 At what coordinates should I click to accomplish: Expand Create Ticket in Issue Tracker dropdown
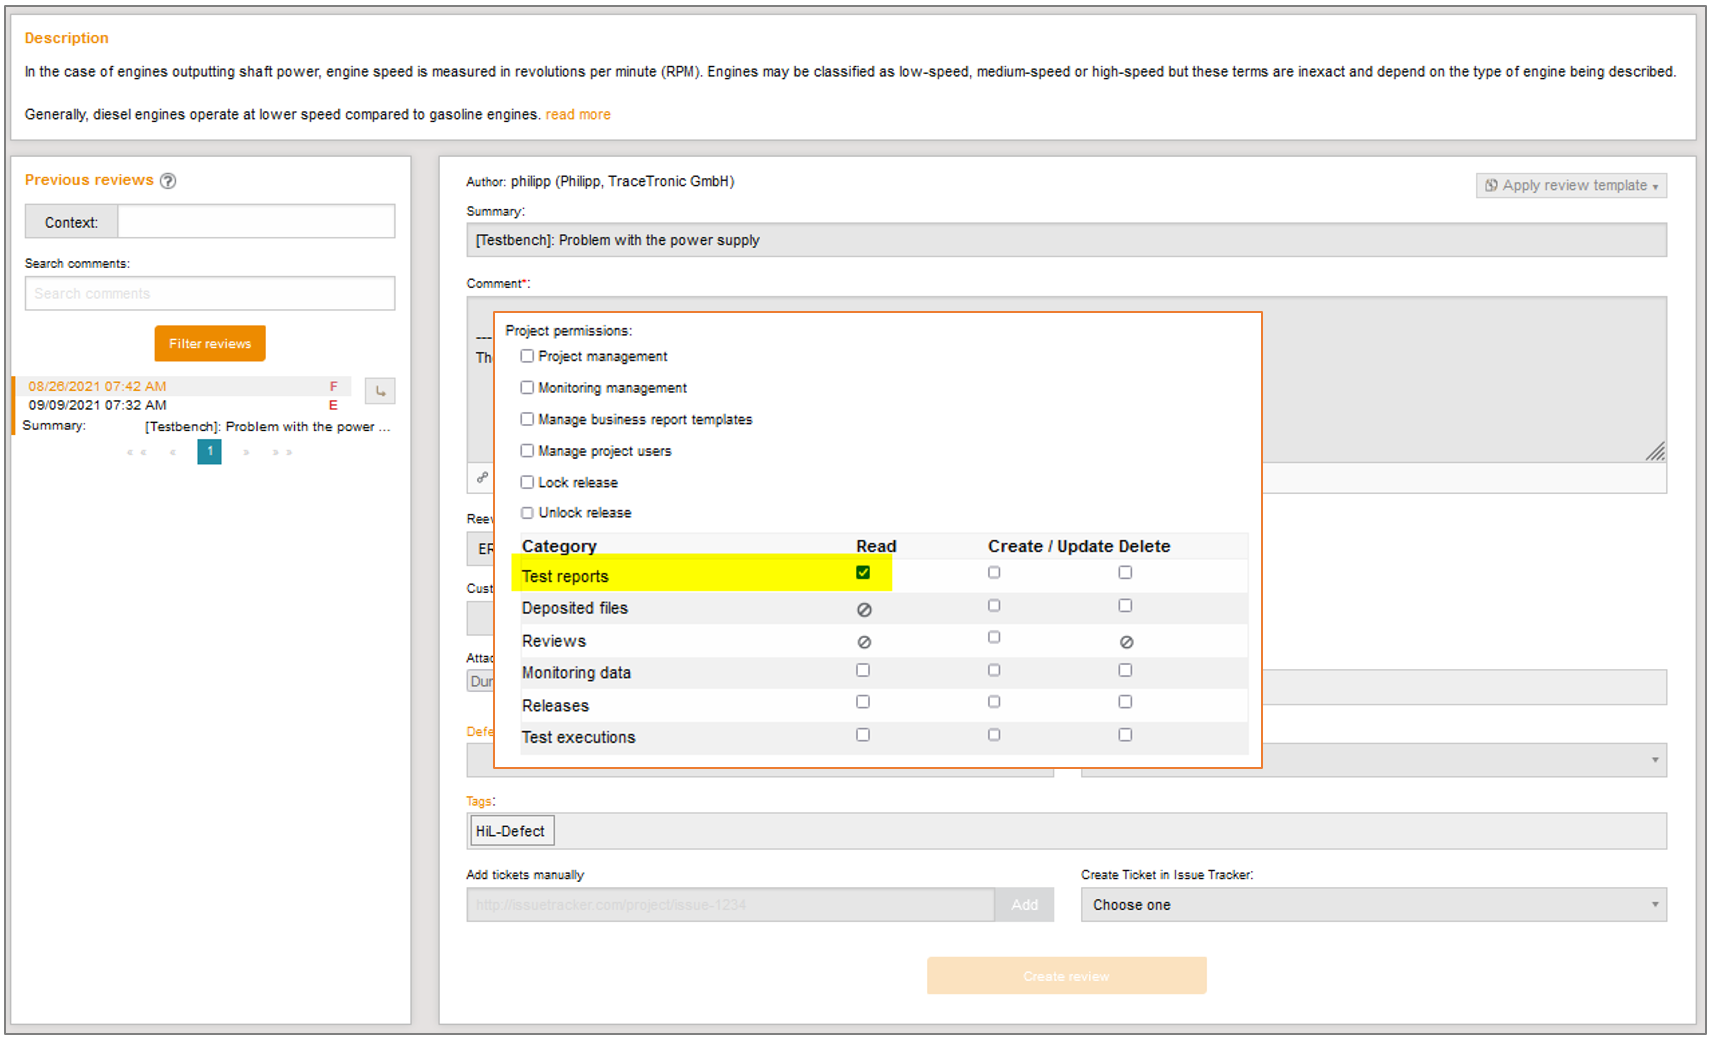tap(1372, 905)
